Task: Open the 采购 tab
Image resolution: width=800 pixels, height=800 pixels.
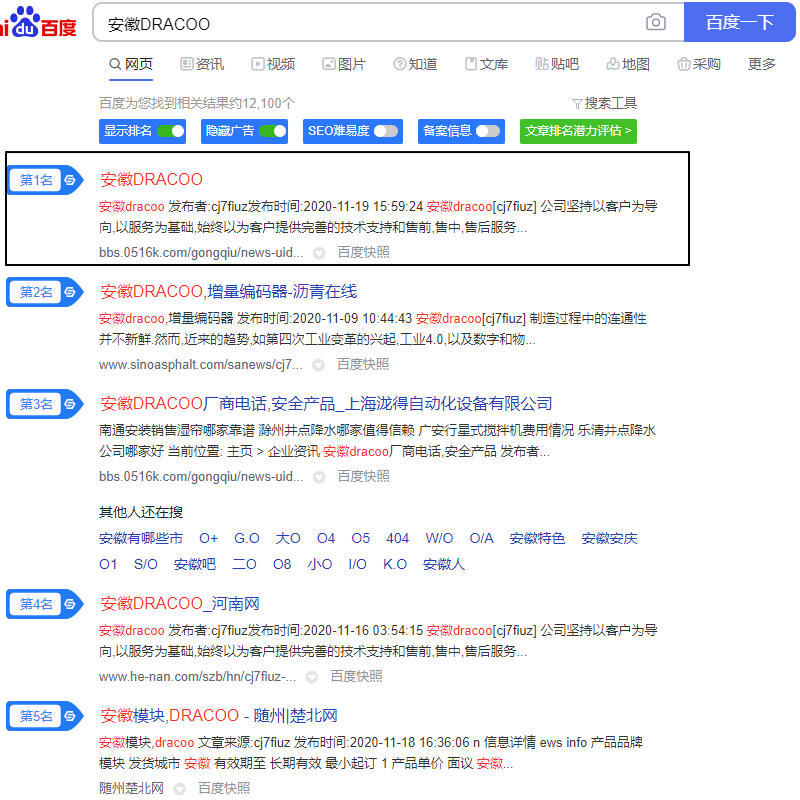Action: pyautogui.click(x=699, y=64)
